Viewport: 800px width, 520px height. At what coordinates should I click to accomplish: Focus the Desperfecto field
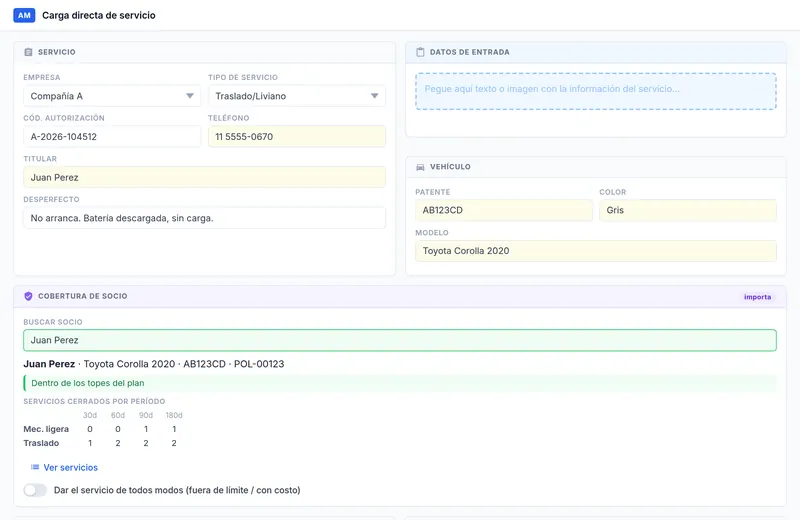pyautogui.click(x=204, y=218)
